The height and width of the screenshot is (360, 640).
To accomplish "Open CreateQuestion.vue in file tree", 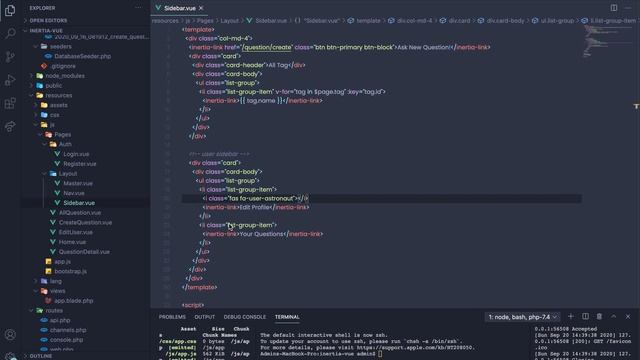I will [x=86, y=222].
